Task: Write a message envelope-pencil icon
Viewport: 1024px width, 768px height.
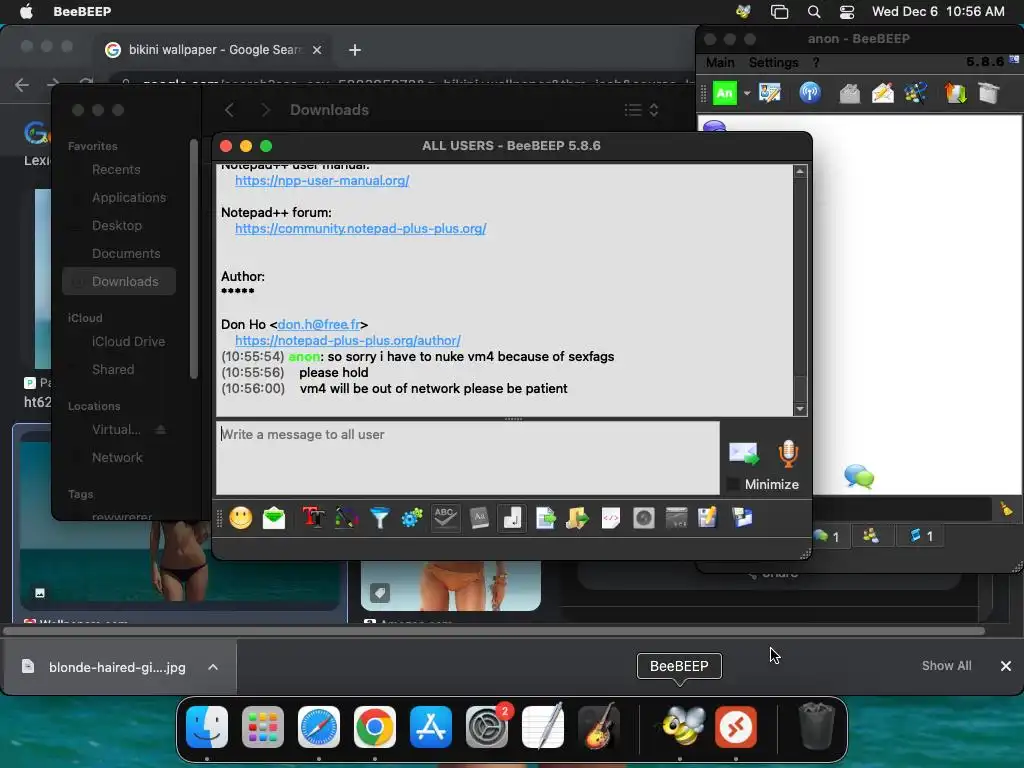Action: [883, 93]
